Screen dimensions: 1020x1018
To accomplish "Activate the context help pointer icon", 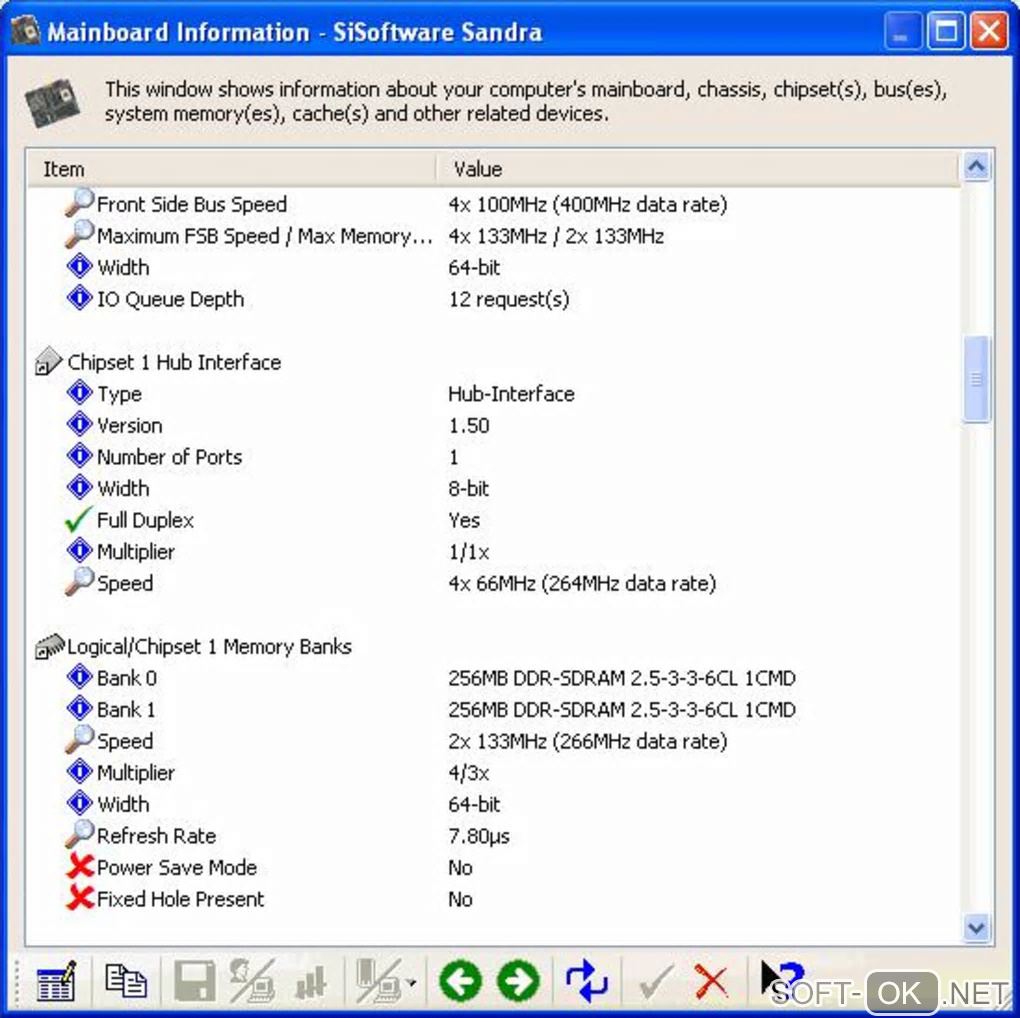I will click(781, 980).
